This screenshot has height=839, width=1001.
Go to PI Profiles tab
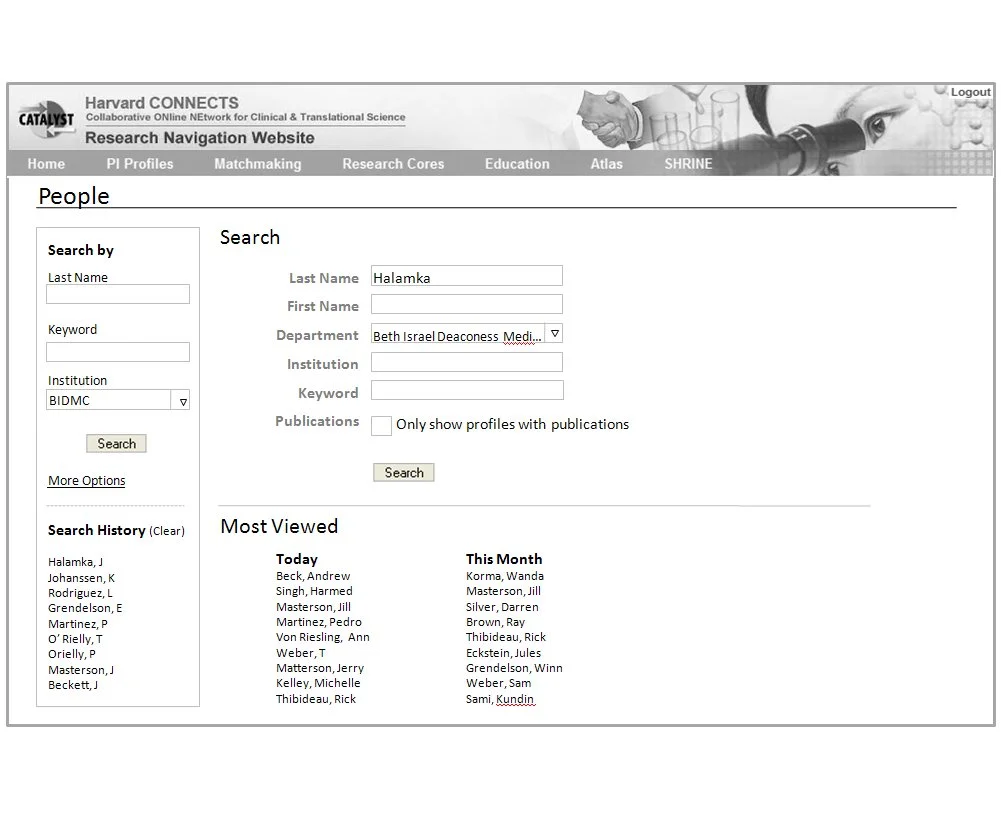pyautogui.click(x=140, y=164)
